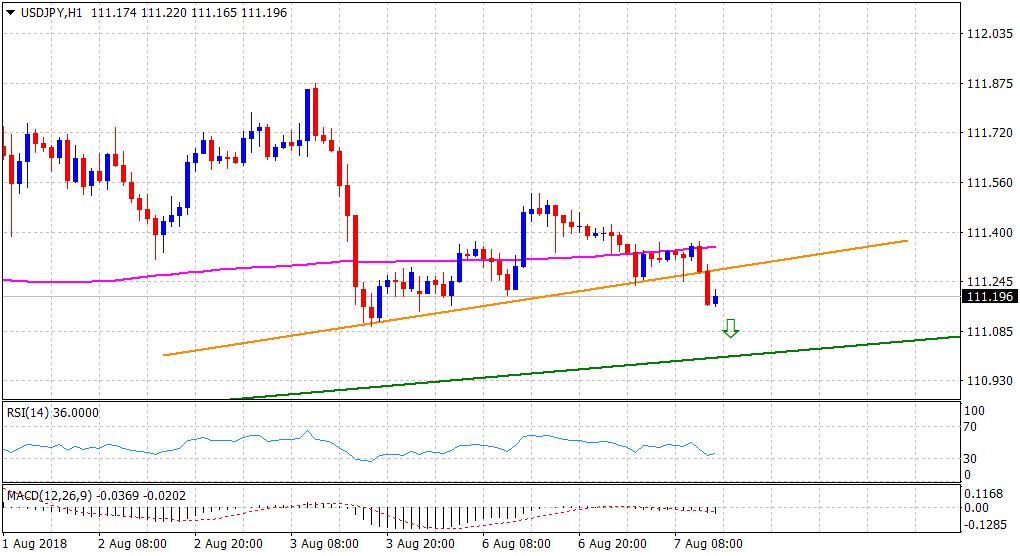Click the 7 Aug 08:00 time label
The image size is (1020, 556).
pos(708,544)
